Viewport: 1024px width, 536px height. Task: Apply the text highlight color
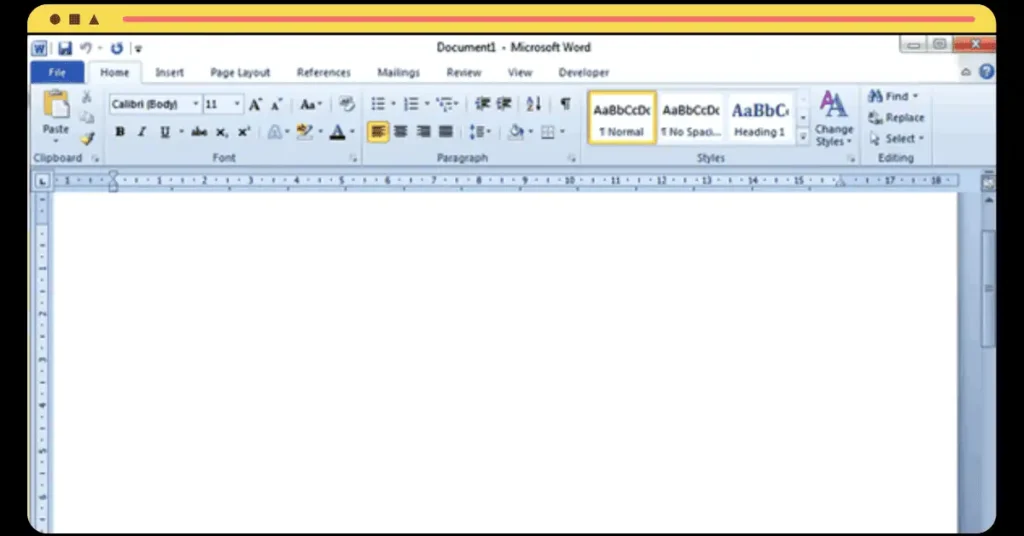click(x=304, y=132)
